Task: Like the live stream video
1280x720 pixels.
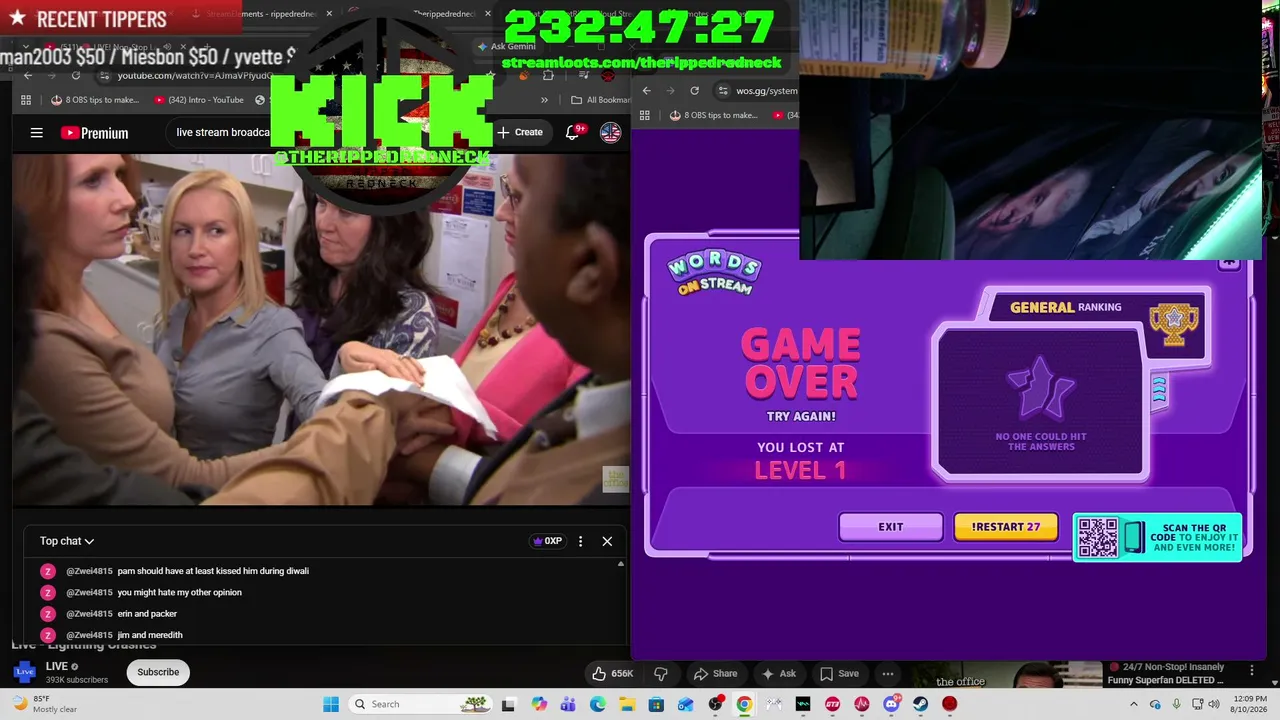Action: (x=612, y=673)
